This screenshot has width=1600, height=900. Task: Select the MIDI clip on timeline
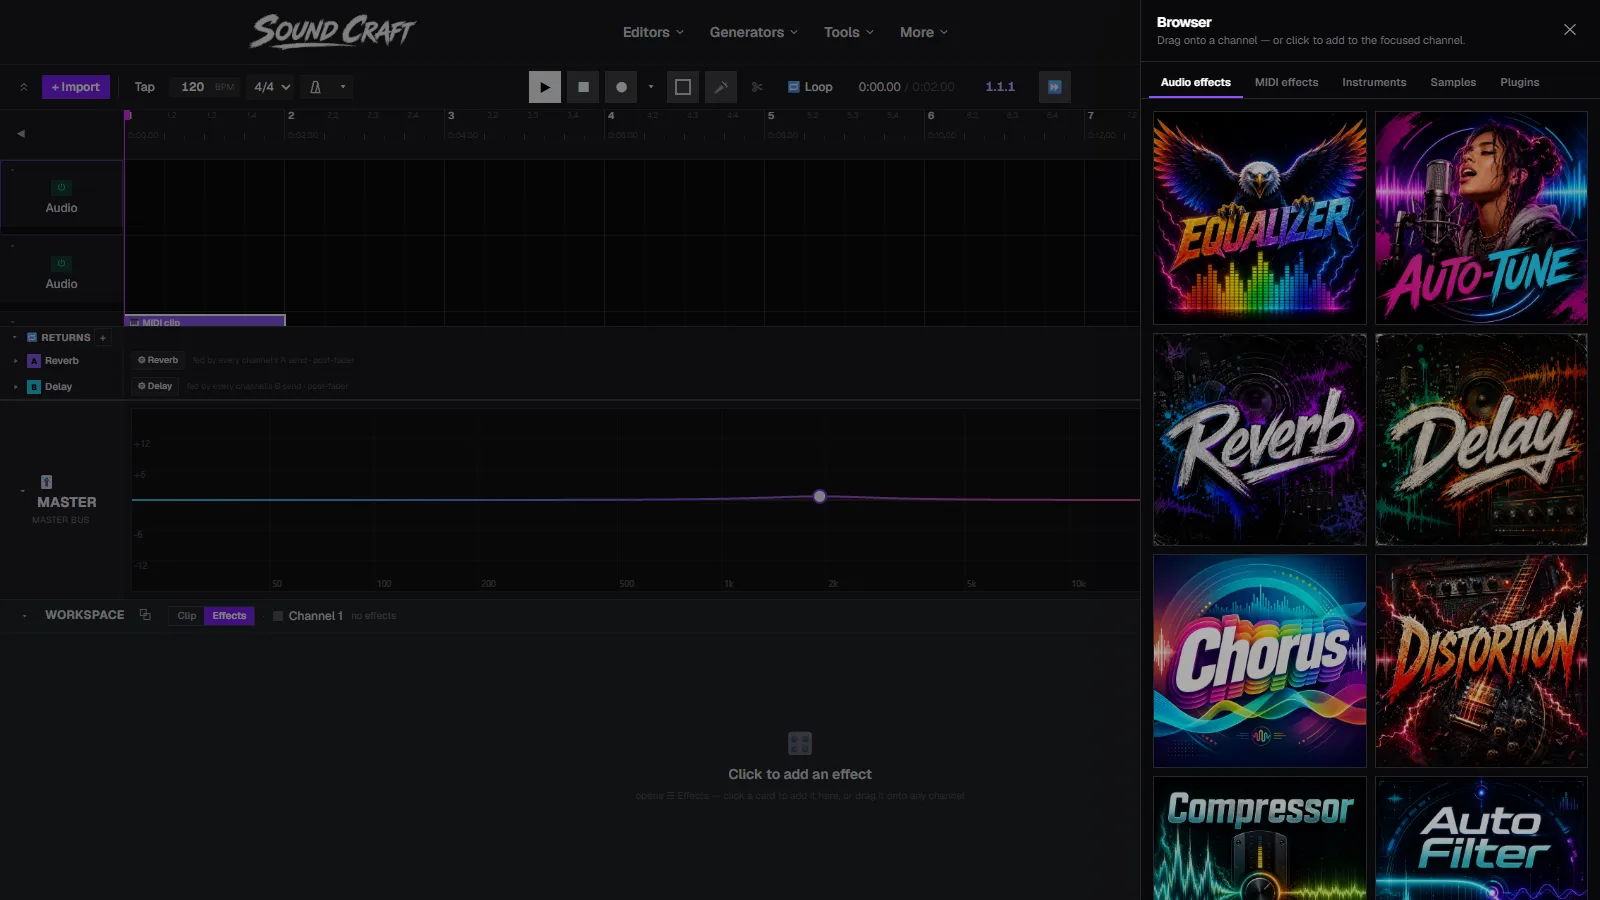205,321
